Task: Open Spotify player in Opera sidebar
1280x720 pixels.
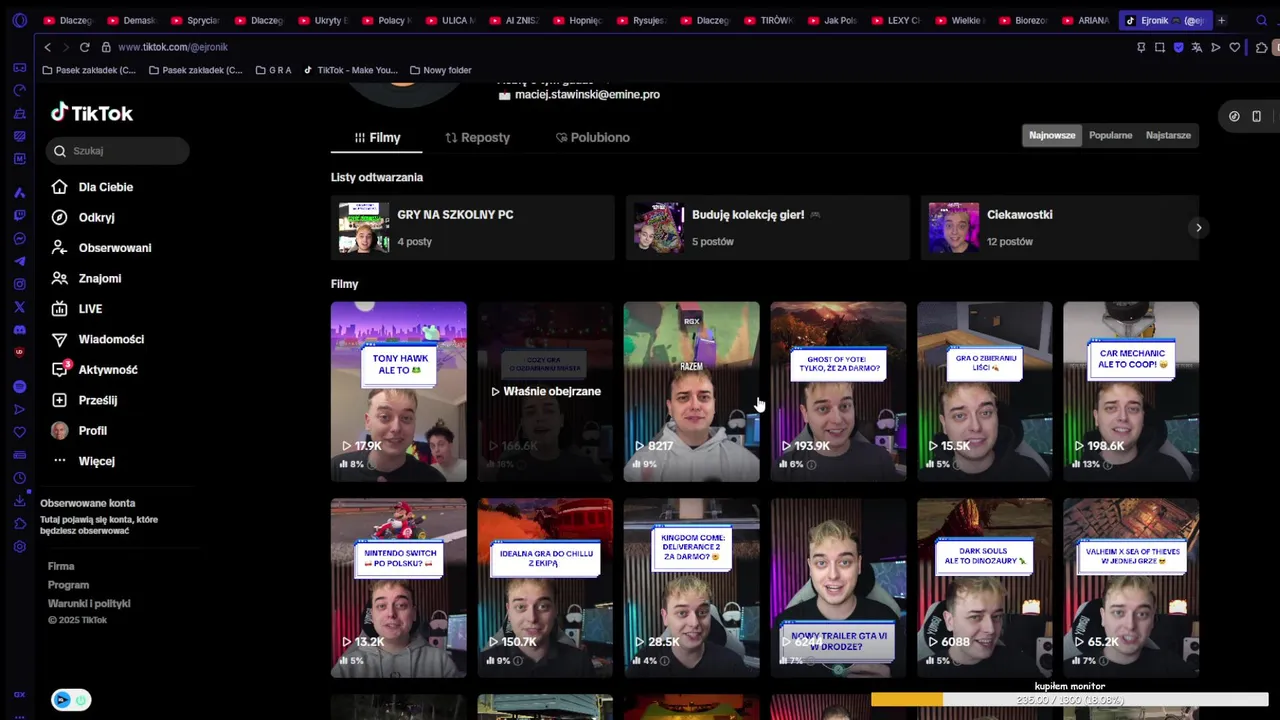Action: pyautogui.click(x=19, y=386)
